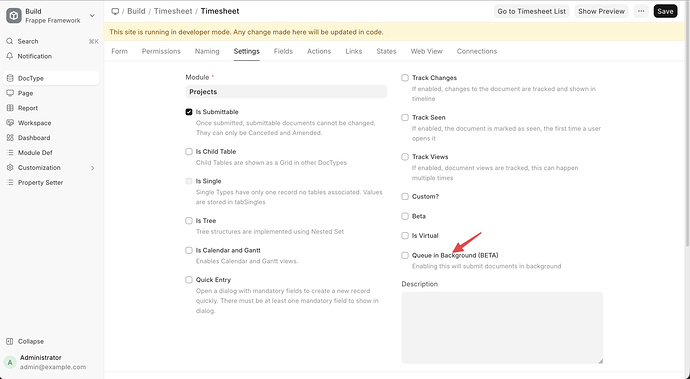Click the Build app cube logo icon
The height and width of the screenshot is (379, 690).
click(x=14, y=16)
